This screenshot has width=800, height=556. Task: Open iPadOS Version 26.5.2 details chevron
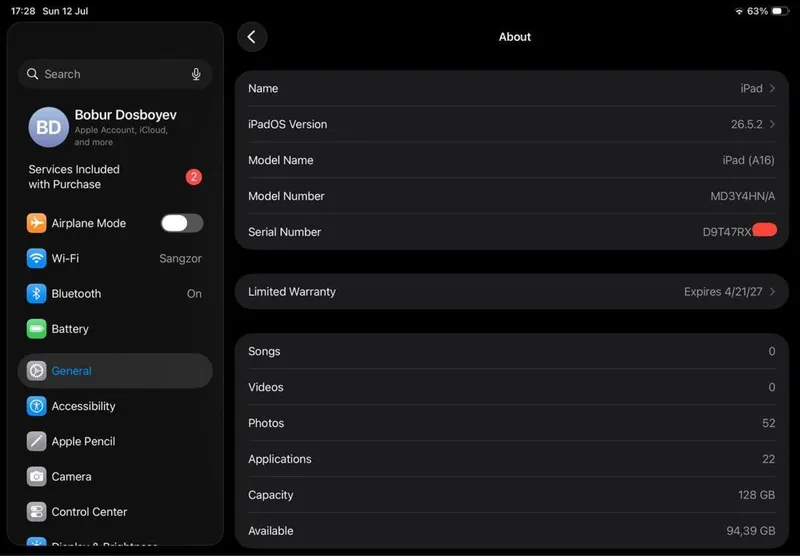[772, 124]
